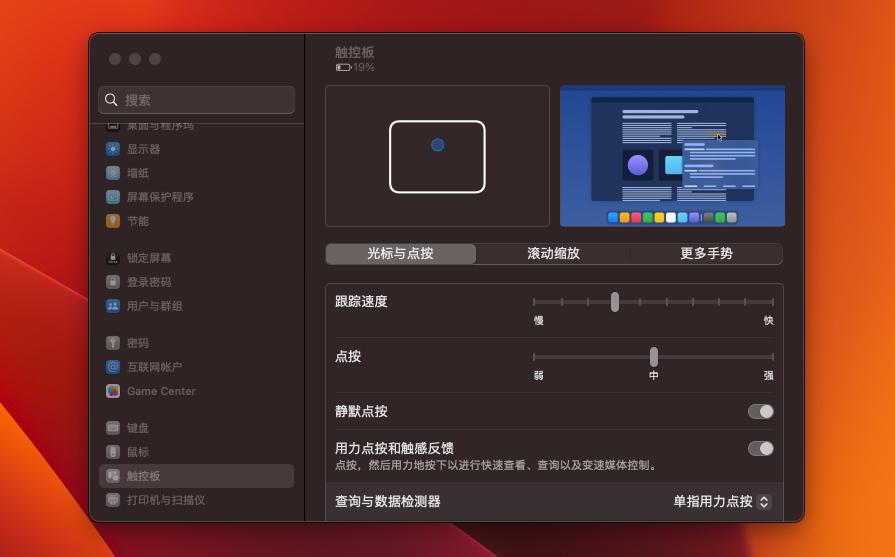Image resolution: width=895 pixels, height=557 pixels.
Task: Toggle Force Click and haptic feedback (用力点按和触感反馈) switch
Action: [761, 449]
